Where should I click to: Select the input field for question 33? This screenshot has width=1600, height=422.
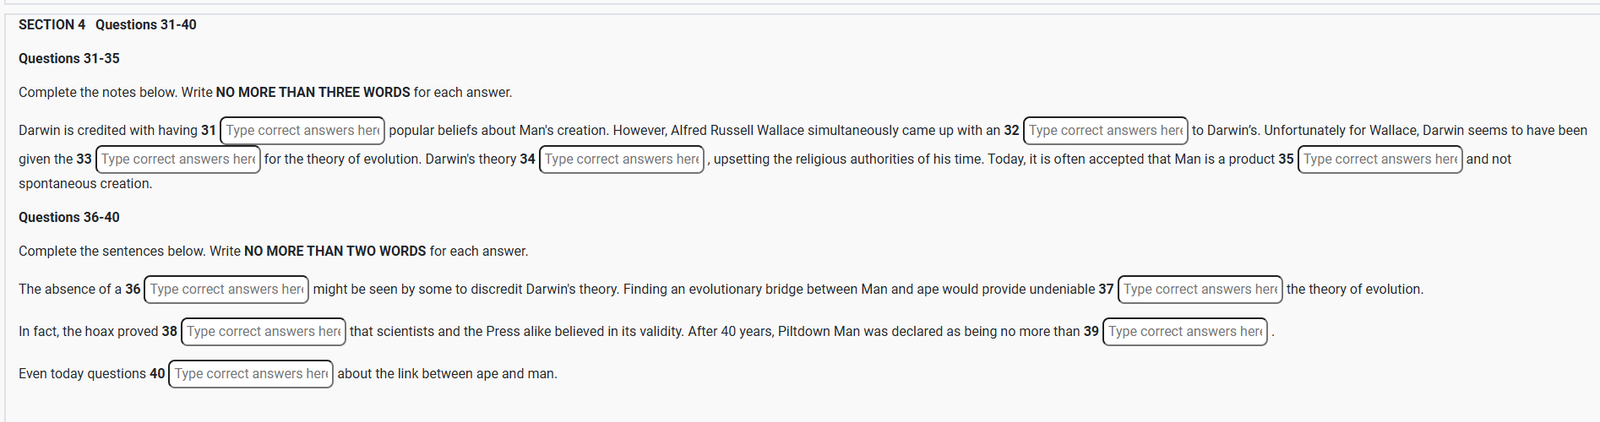click(178, 160)
